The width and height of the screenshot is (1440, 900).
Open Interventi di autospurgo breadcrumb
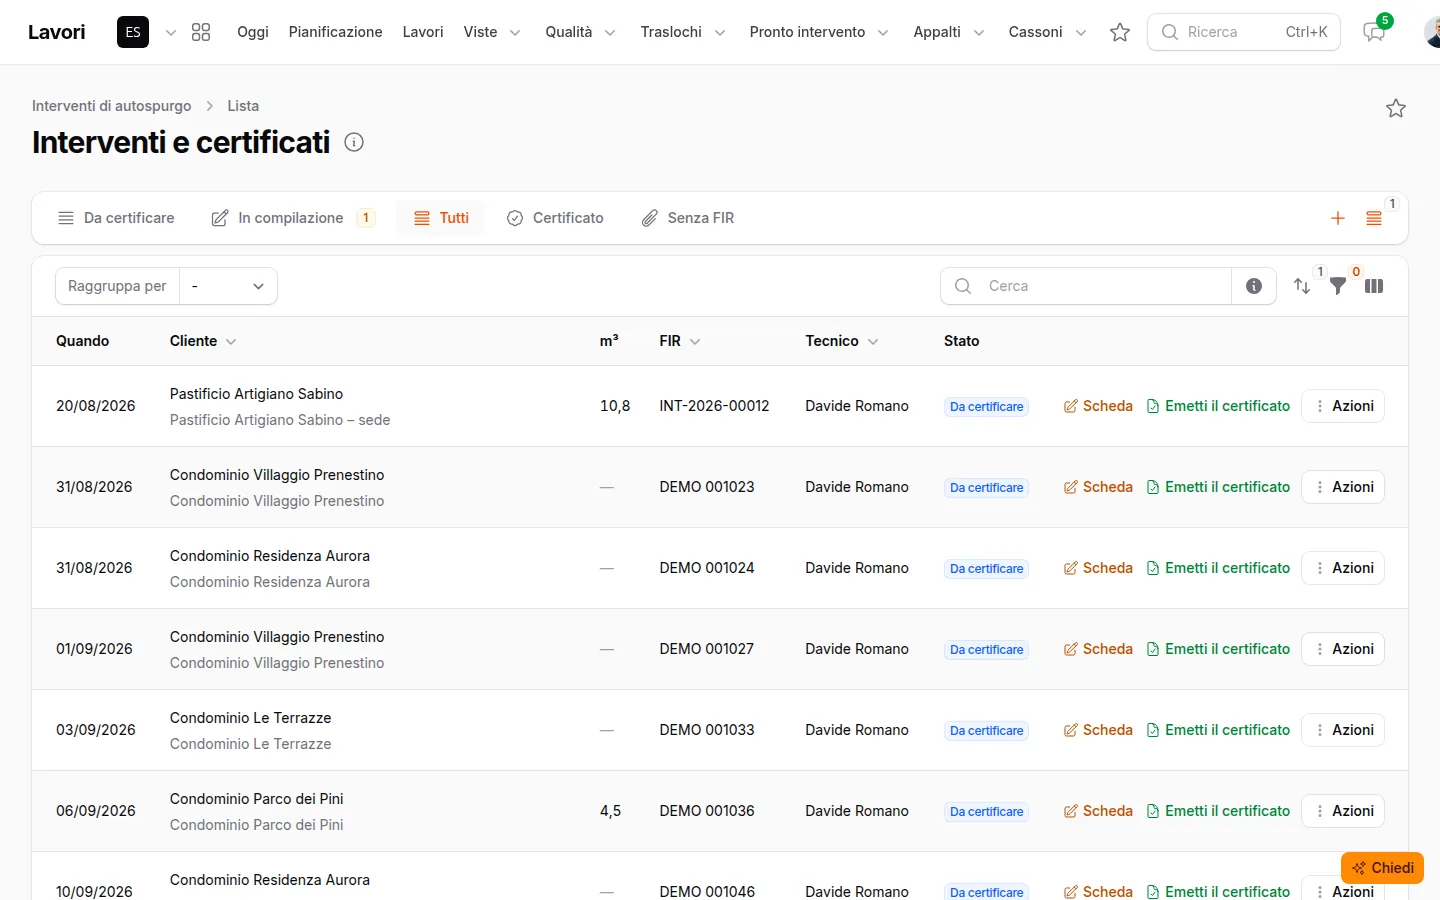point(111,106)
